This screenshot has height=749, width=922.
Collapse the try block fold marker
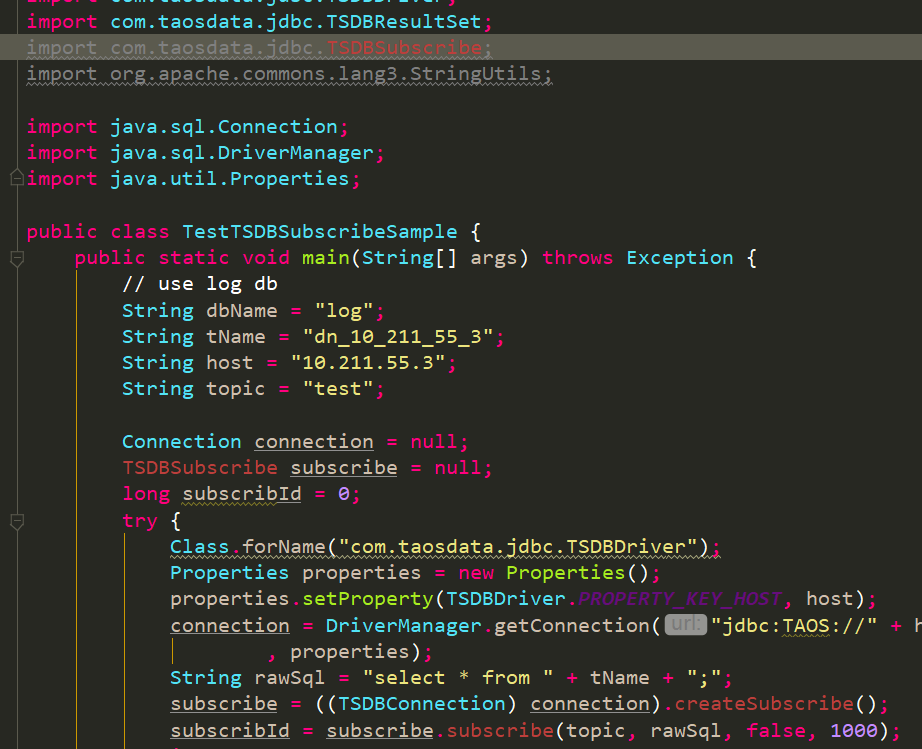click(x=17, y=521)
